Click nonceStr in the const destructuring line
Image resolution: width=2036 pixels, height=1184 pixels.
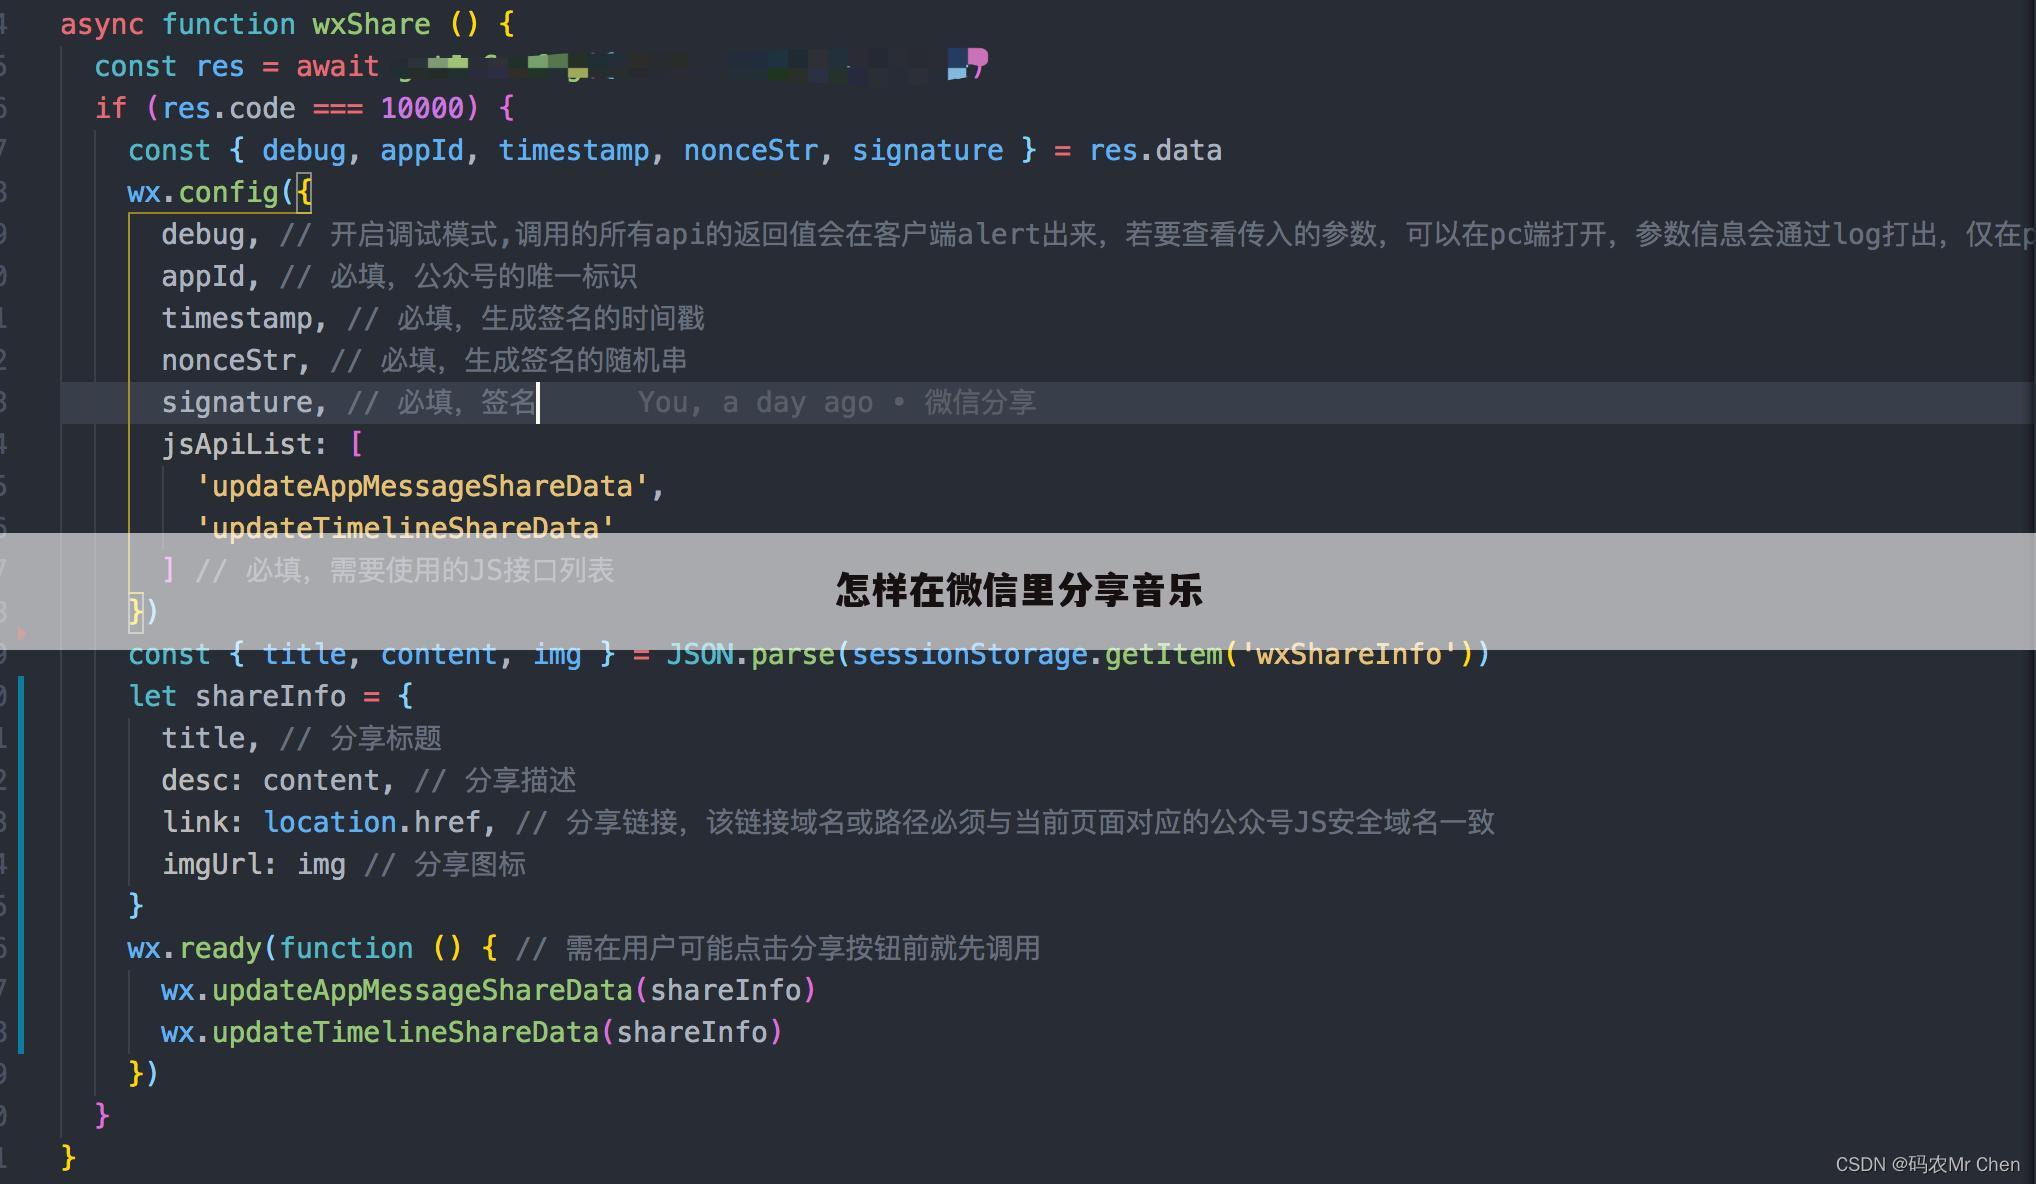750,150
